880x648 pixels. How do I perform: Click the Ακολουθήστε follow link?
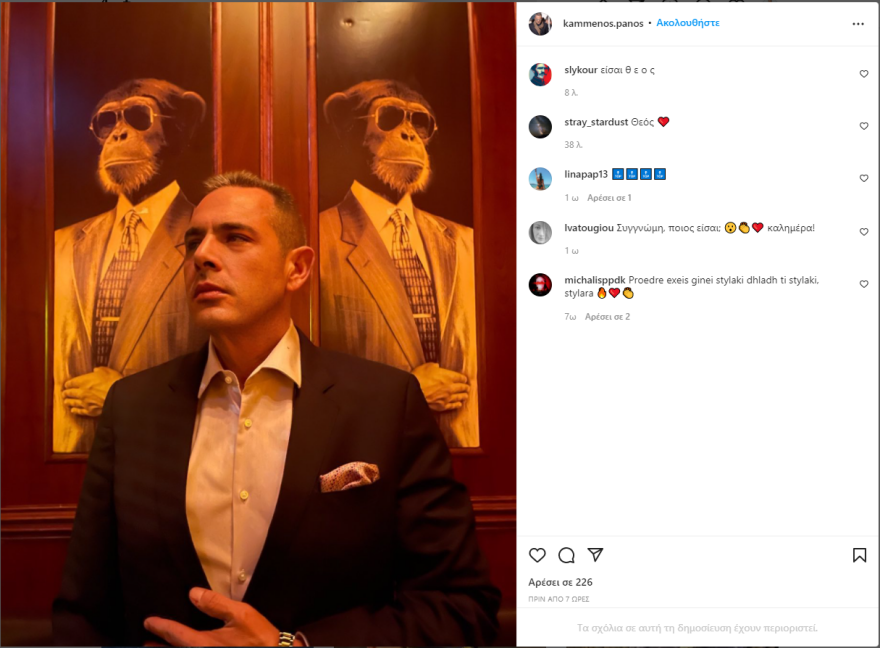click(688, 23)
